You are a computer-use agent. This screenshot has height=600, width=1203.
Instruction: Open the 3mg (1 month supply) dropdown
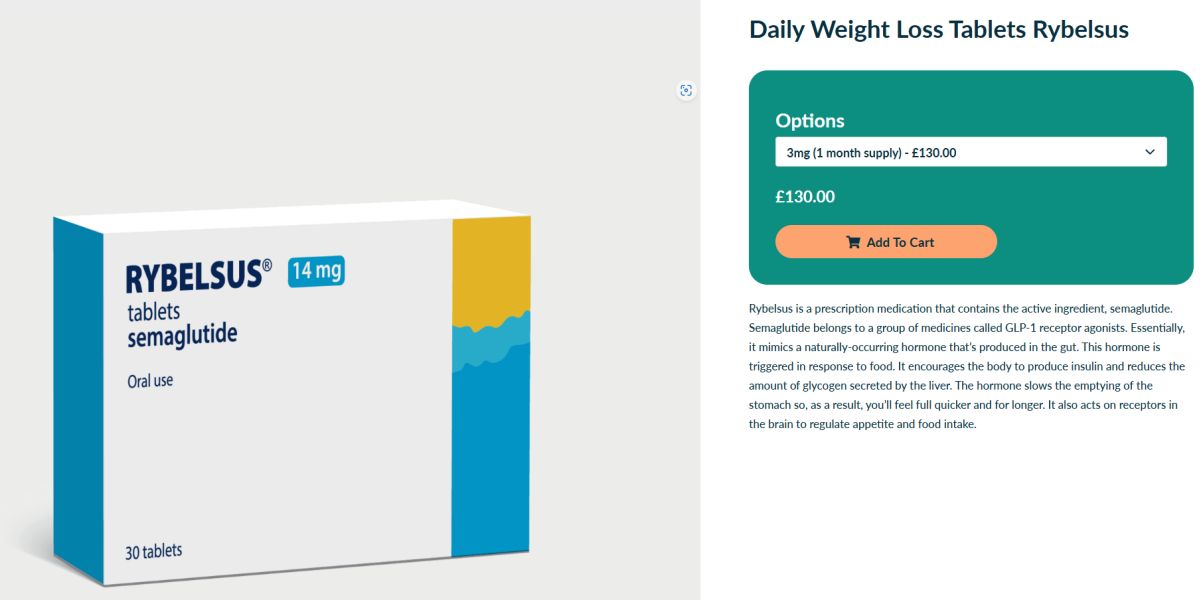point(960,152)
